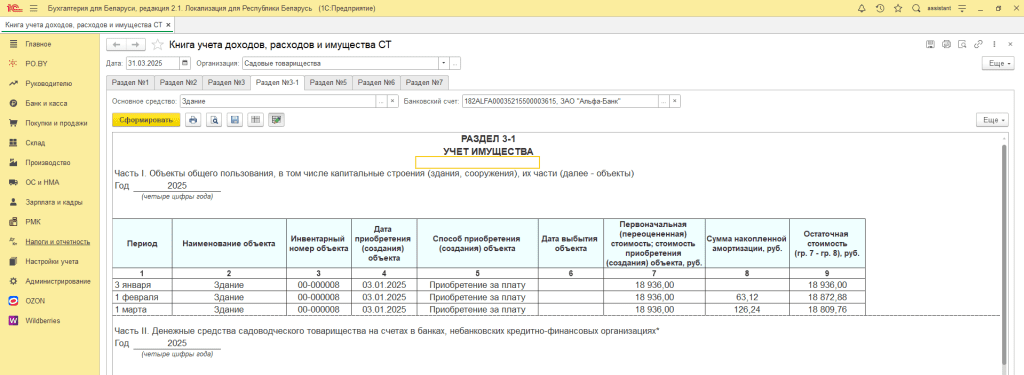Switch to Раздел №6 tab

pos(377,82)
